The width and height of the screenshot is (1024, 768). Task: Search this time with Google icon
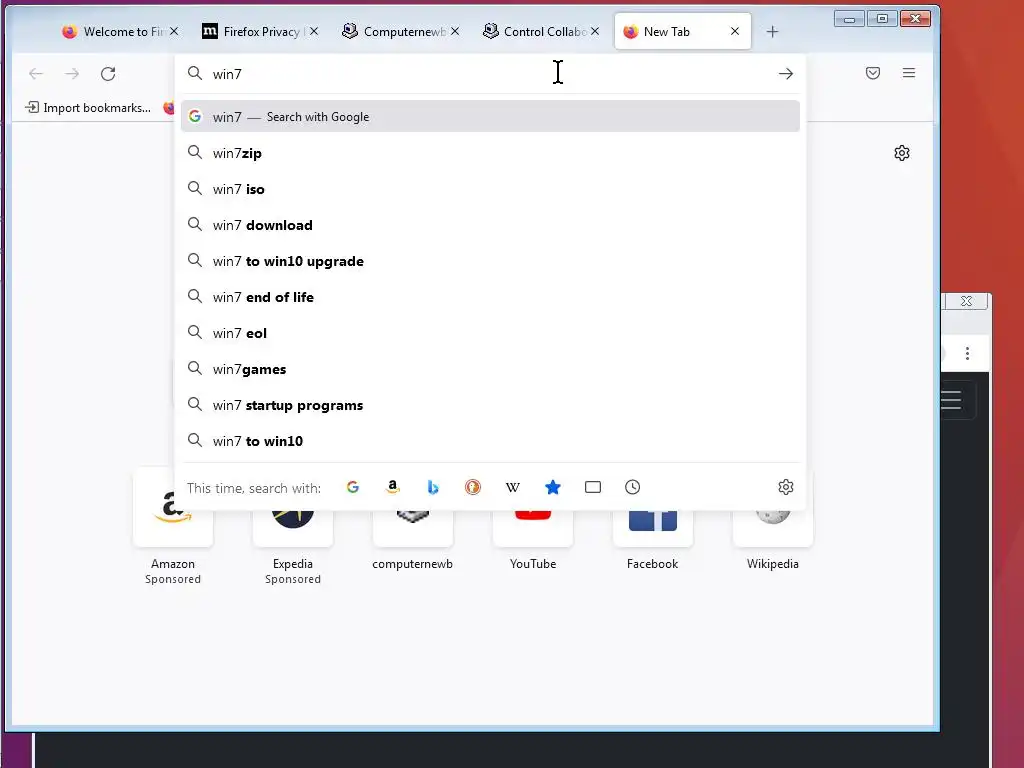(x=353, y=487)
